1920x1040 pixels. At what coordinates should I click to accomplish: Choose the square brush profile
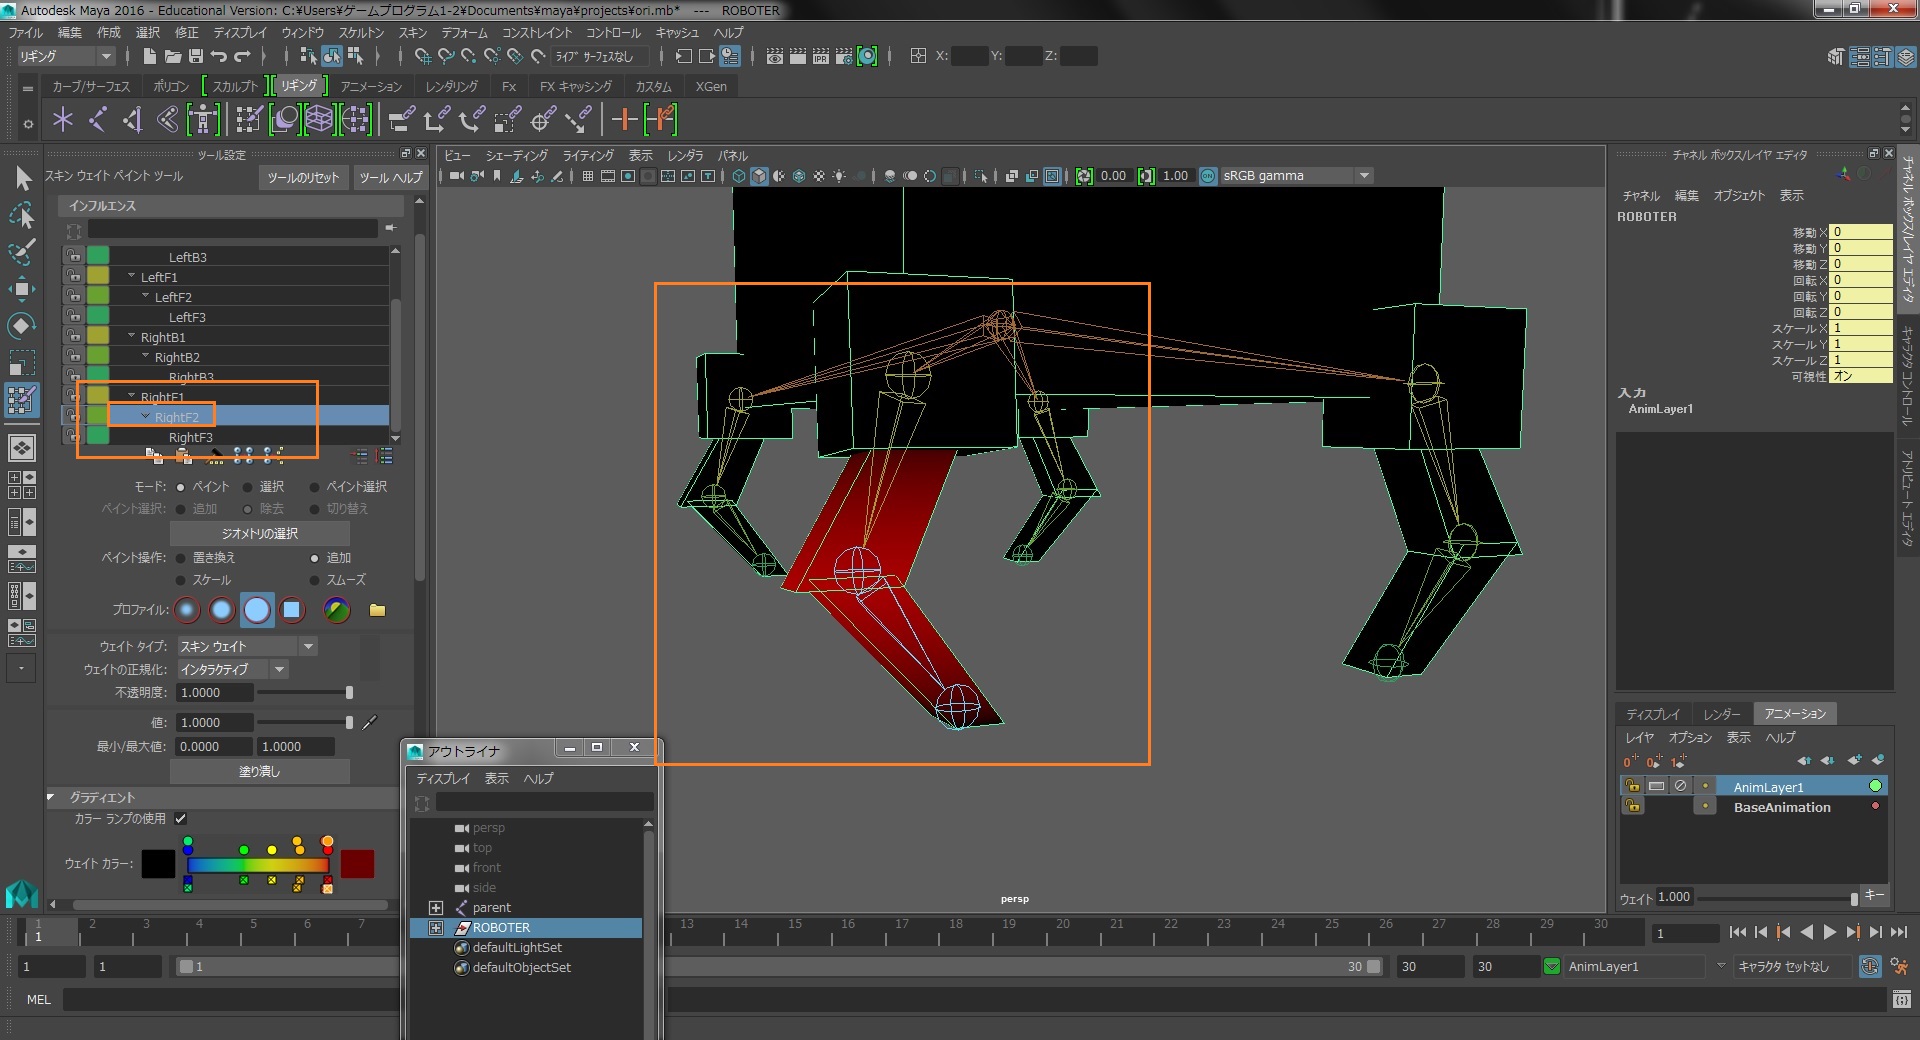(292, 610)
